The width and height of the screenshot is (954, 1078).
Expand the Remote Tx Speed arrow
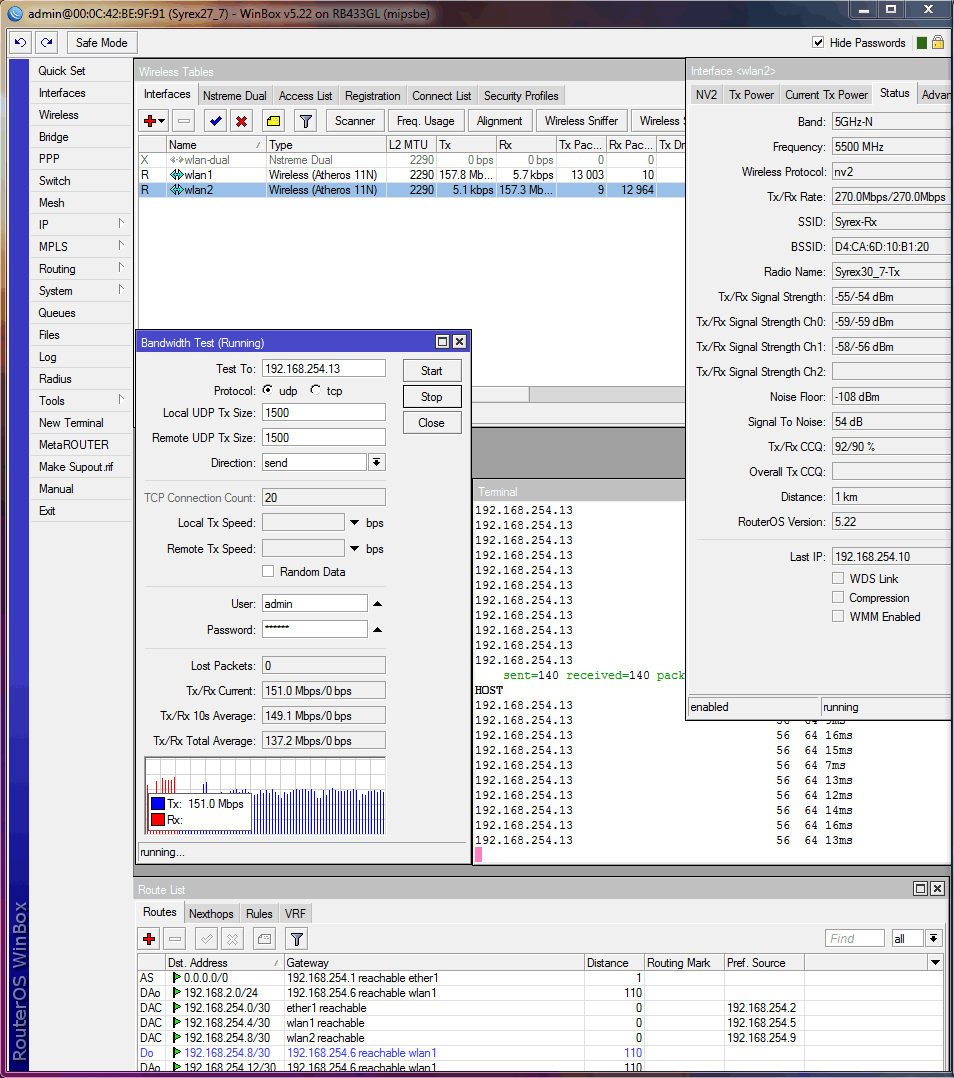pos(355,549)
